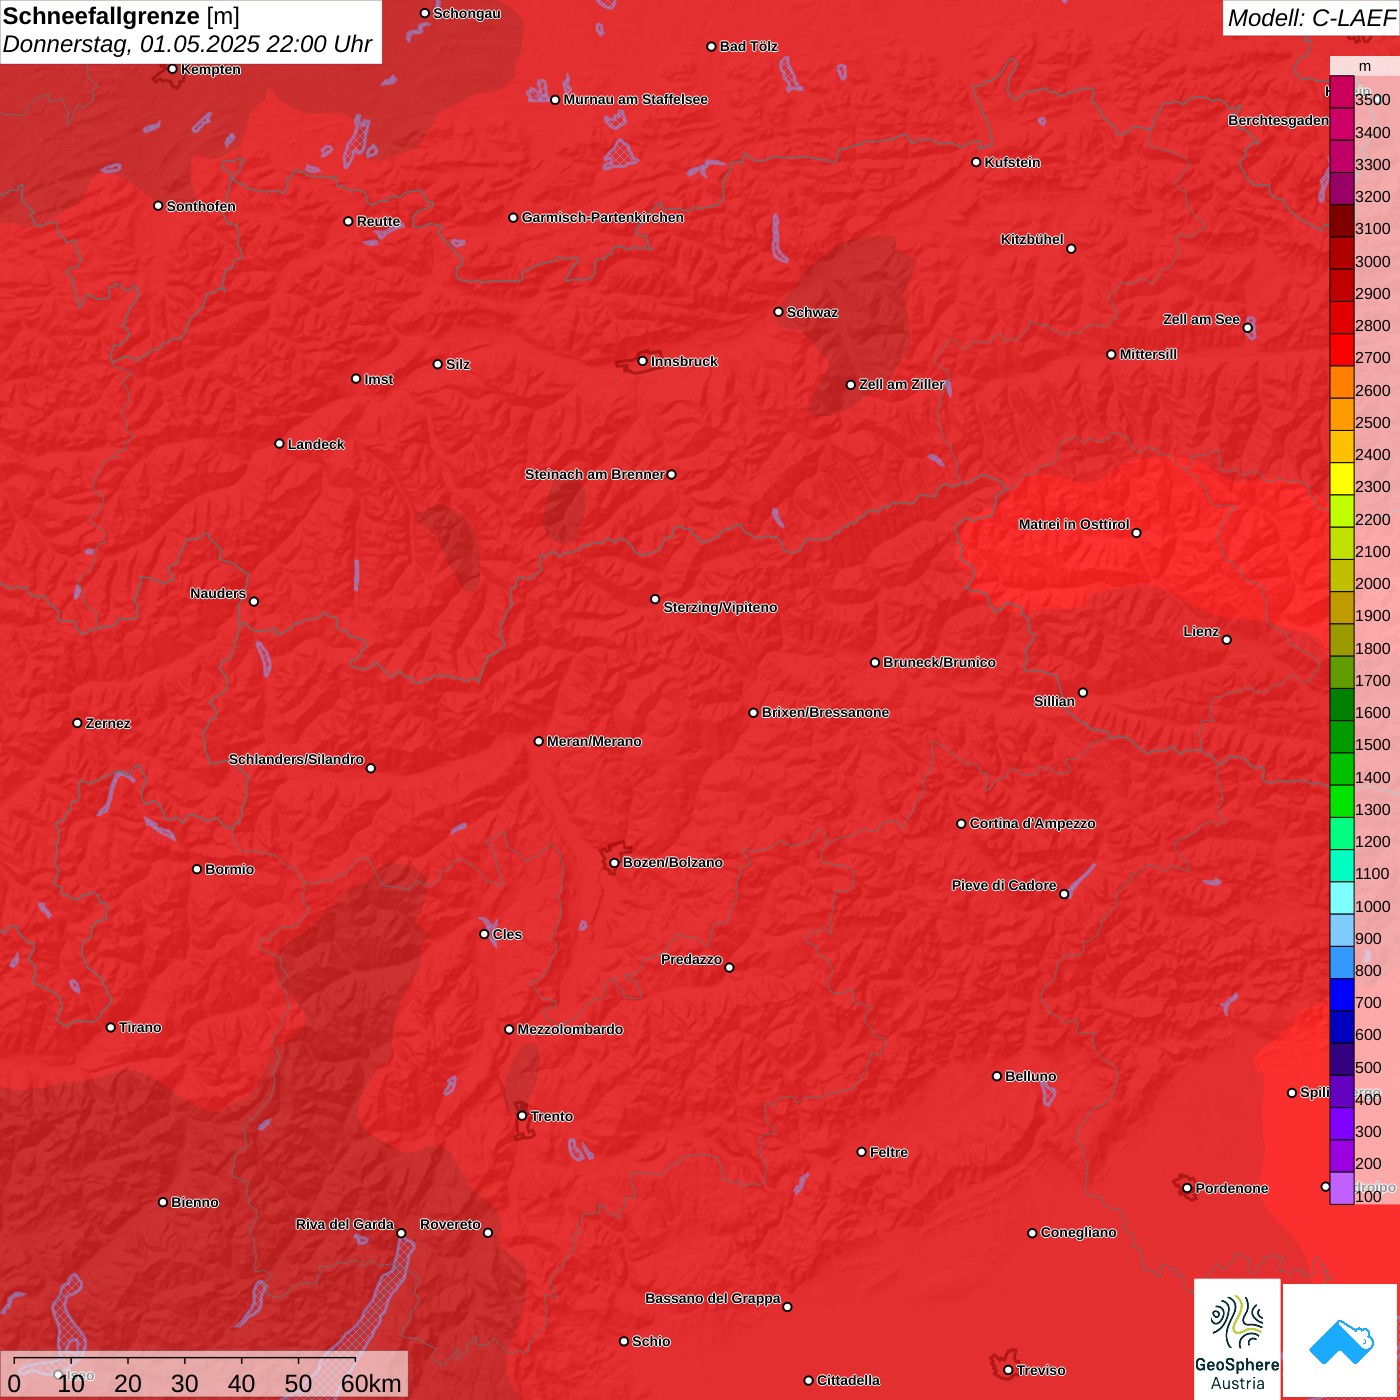The image size is (1400, 1400).
Task: Click the 'Schwaz' map label
Action: [x=812, y=312]
